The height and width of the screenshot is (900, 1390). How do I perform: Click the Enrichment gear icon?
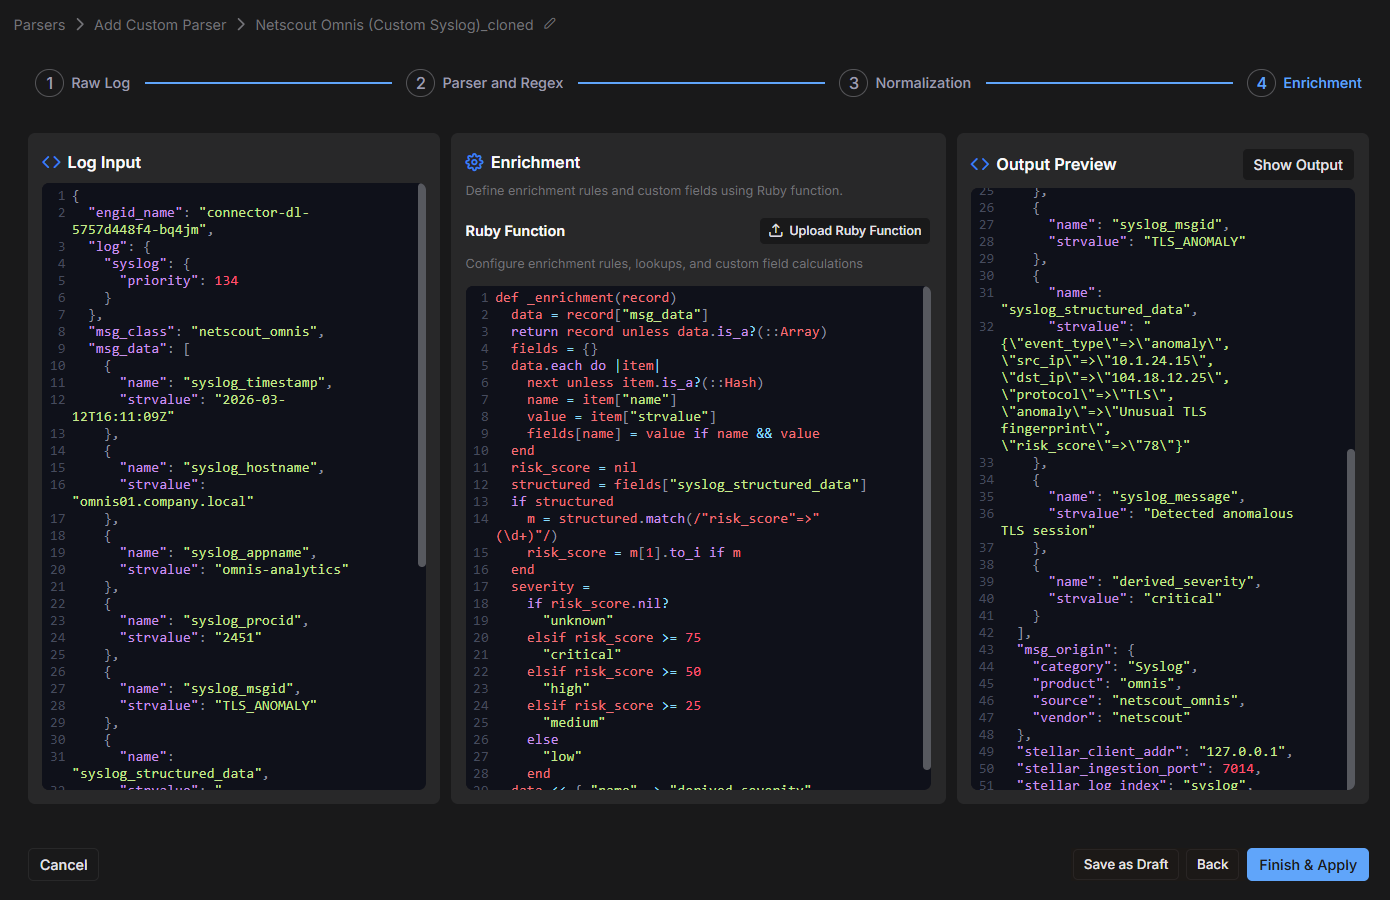pos(474,162)
